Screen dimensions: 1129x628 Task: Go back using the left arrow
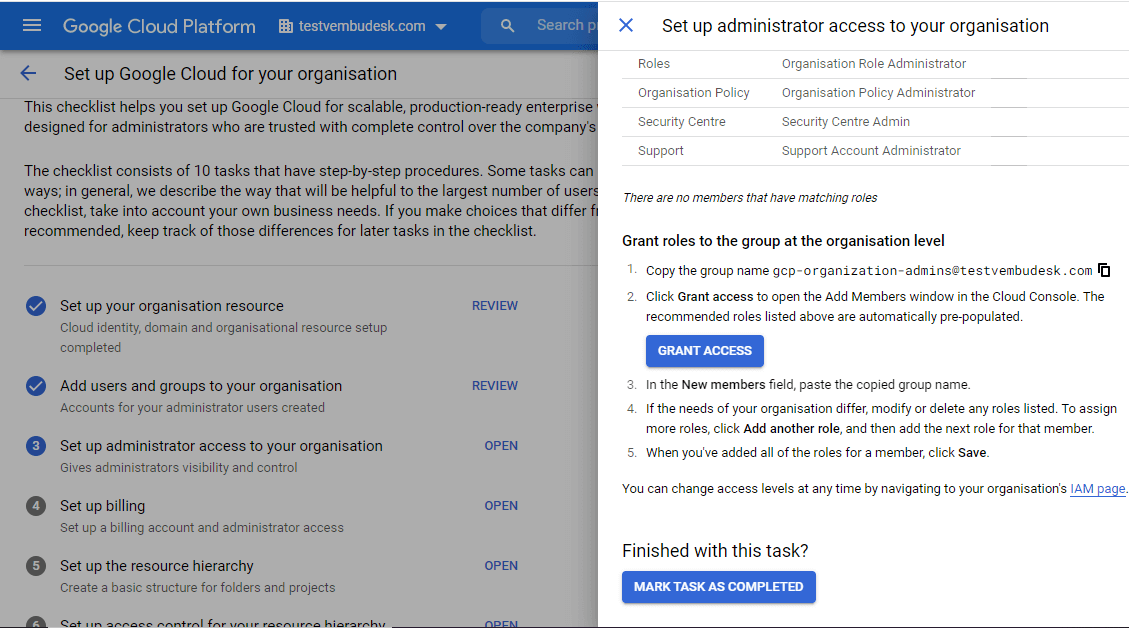pos(28,73)
